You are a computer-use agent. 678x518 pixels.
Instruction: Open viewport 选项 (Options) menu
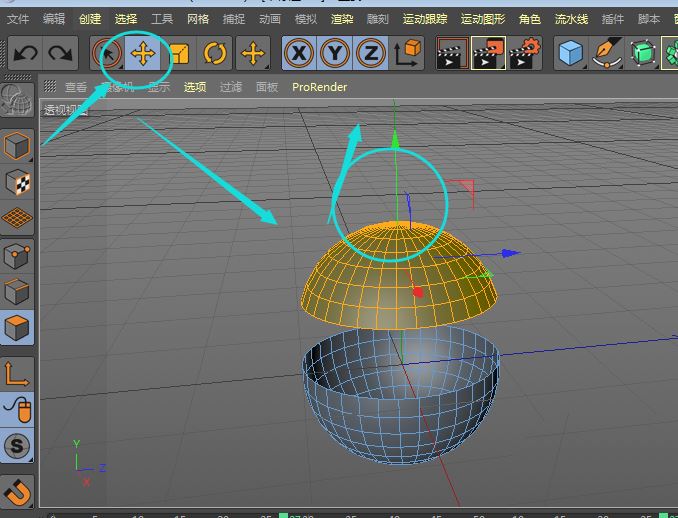[x=195, y=87]
